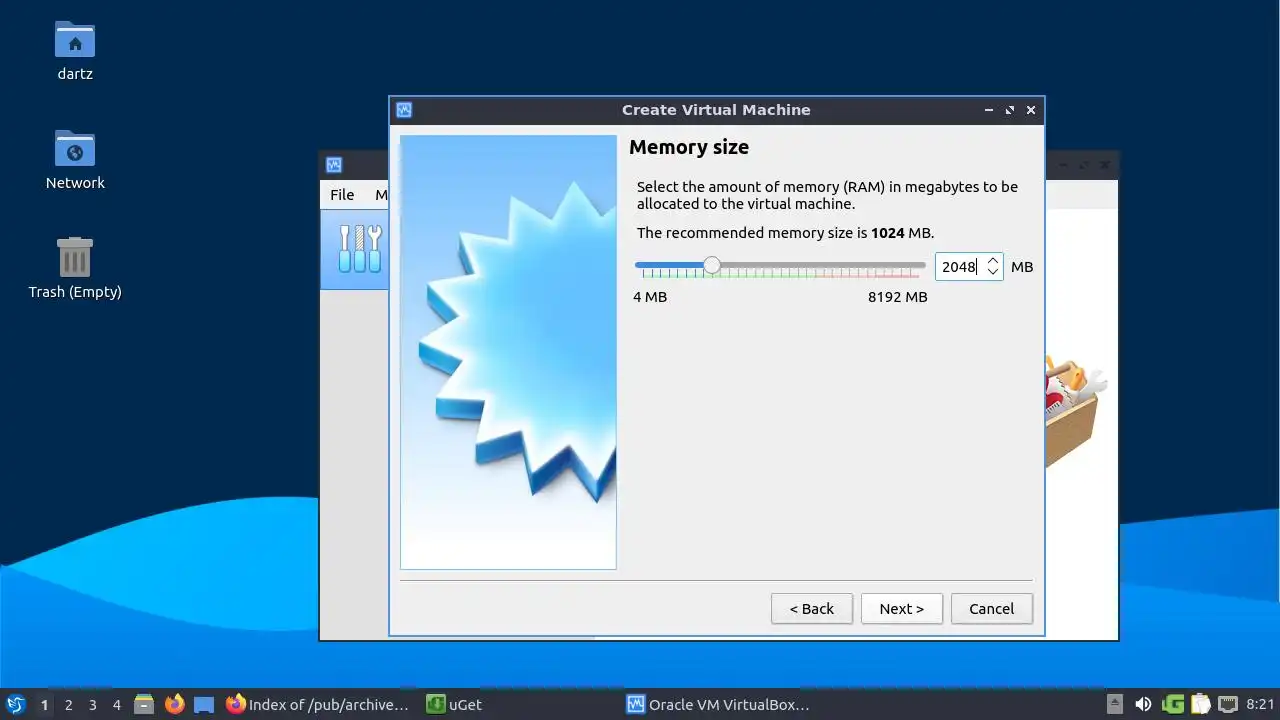Viewport: 1280px width, 720px height.
Task: Click the removable media eject tray icon
Action: coord(1116,704)
